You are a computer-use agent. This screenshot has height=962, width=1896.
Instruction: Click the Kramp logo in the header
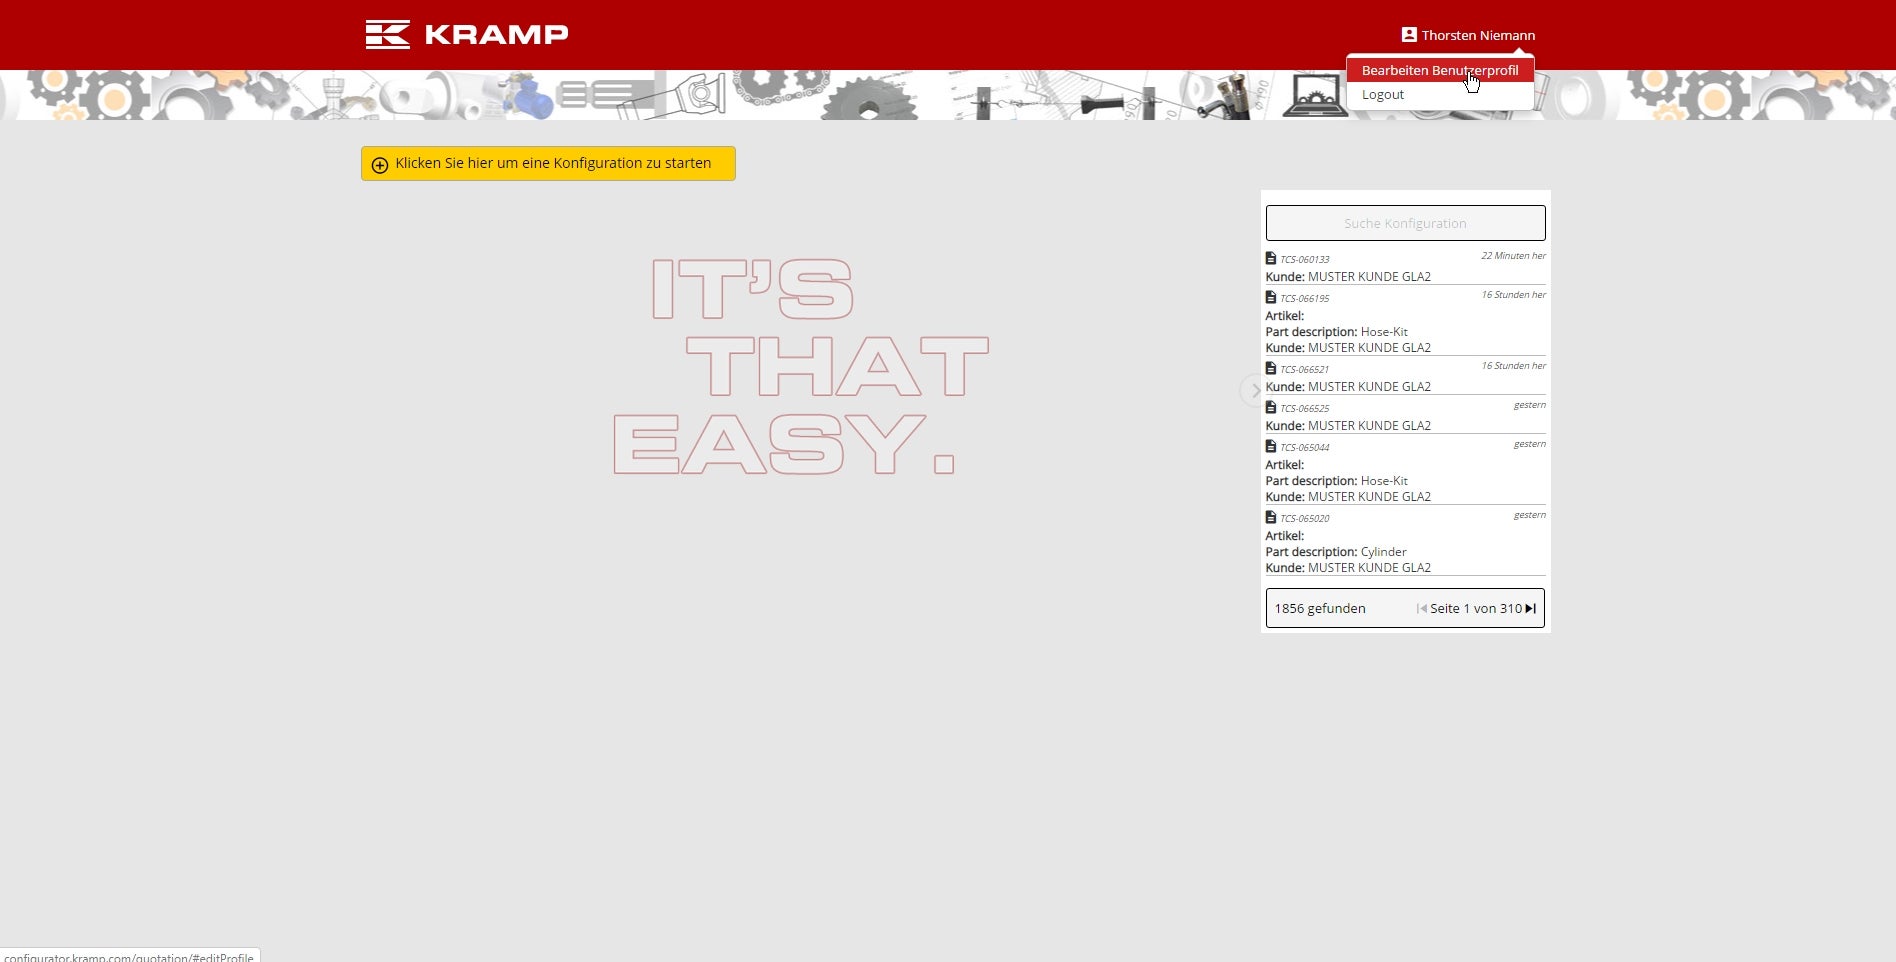tap(467, 34)
